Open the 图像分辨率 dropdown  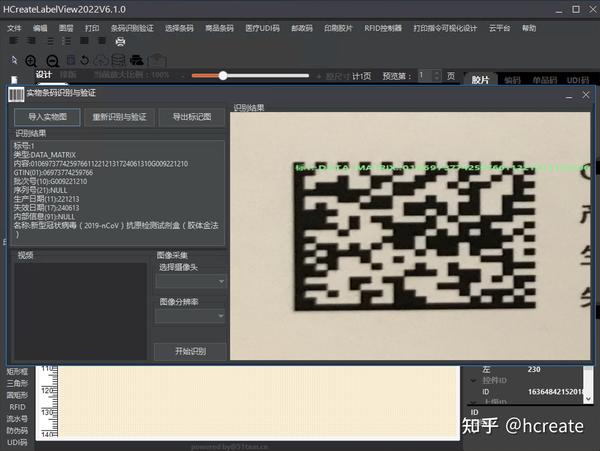coord(190,316)
